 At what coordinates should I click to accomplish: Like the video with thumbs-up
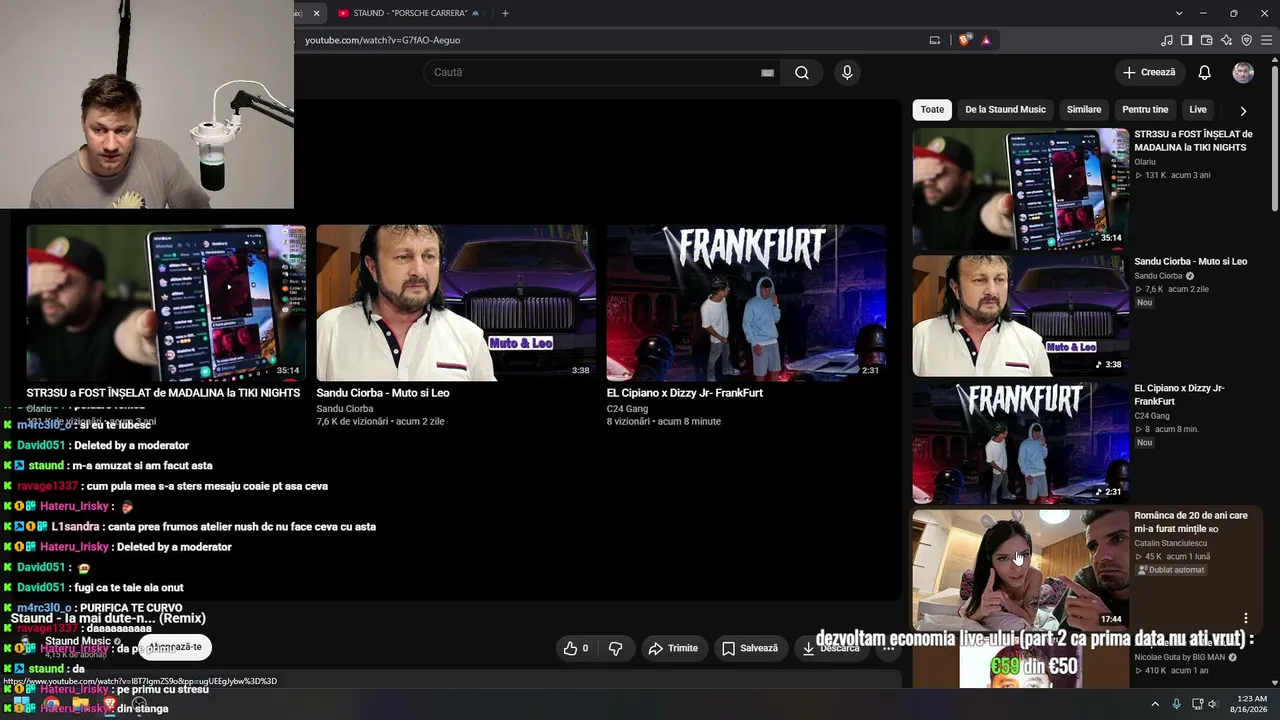click(576, 648)
